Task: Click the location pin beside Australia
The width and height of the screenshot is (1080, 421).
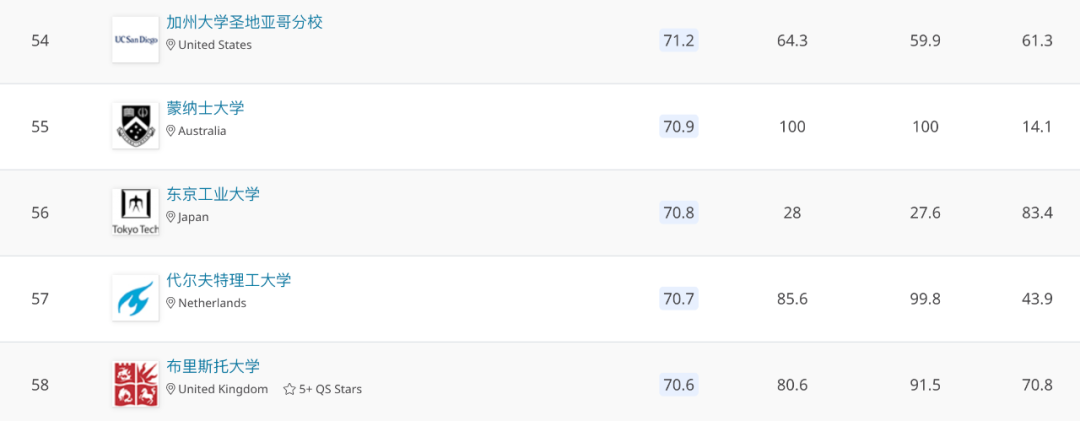Action: (171, 131)
